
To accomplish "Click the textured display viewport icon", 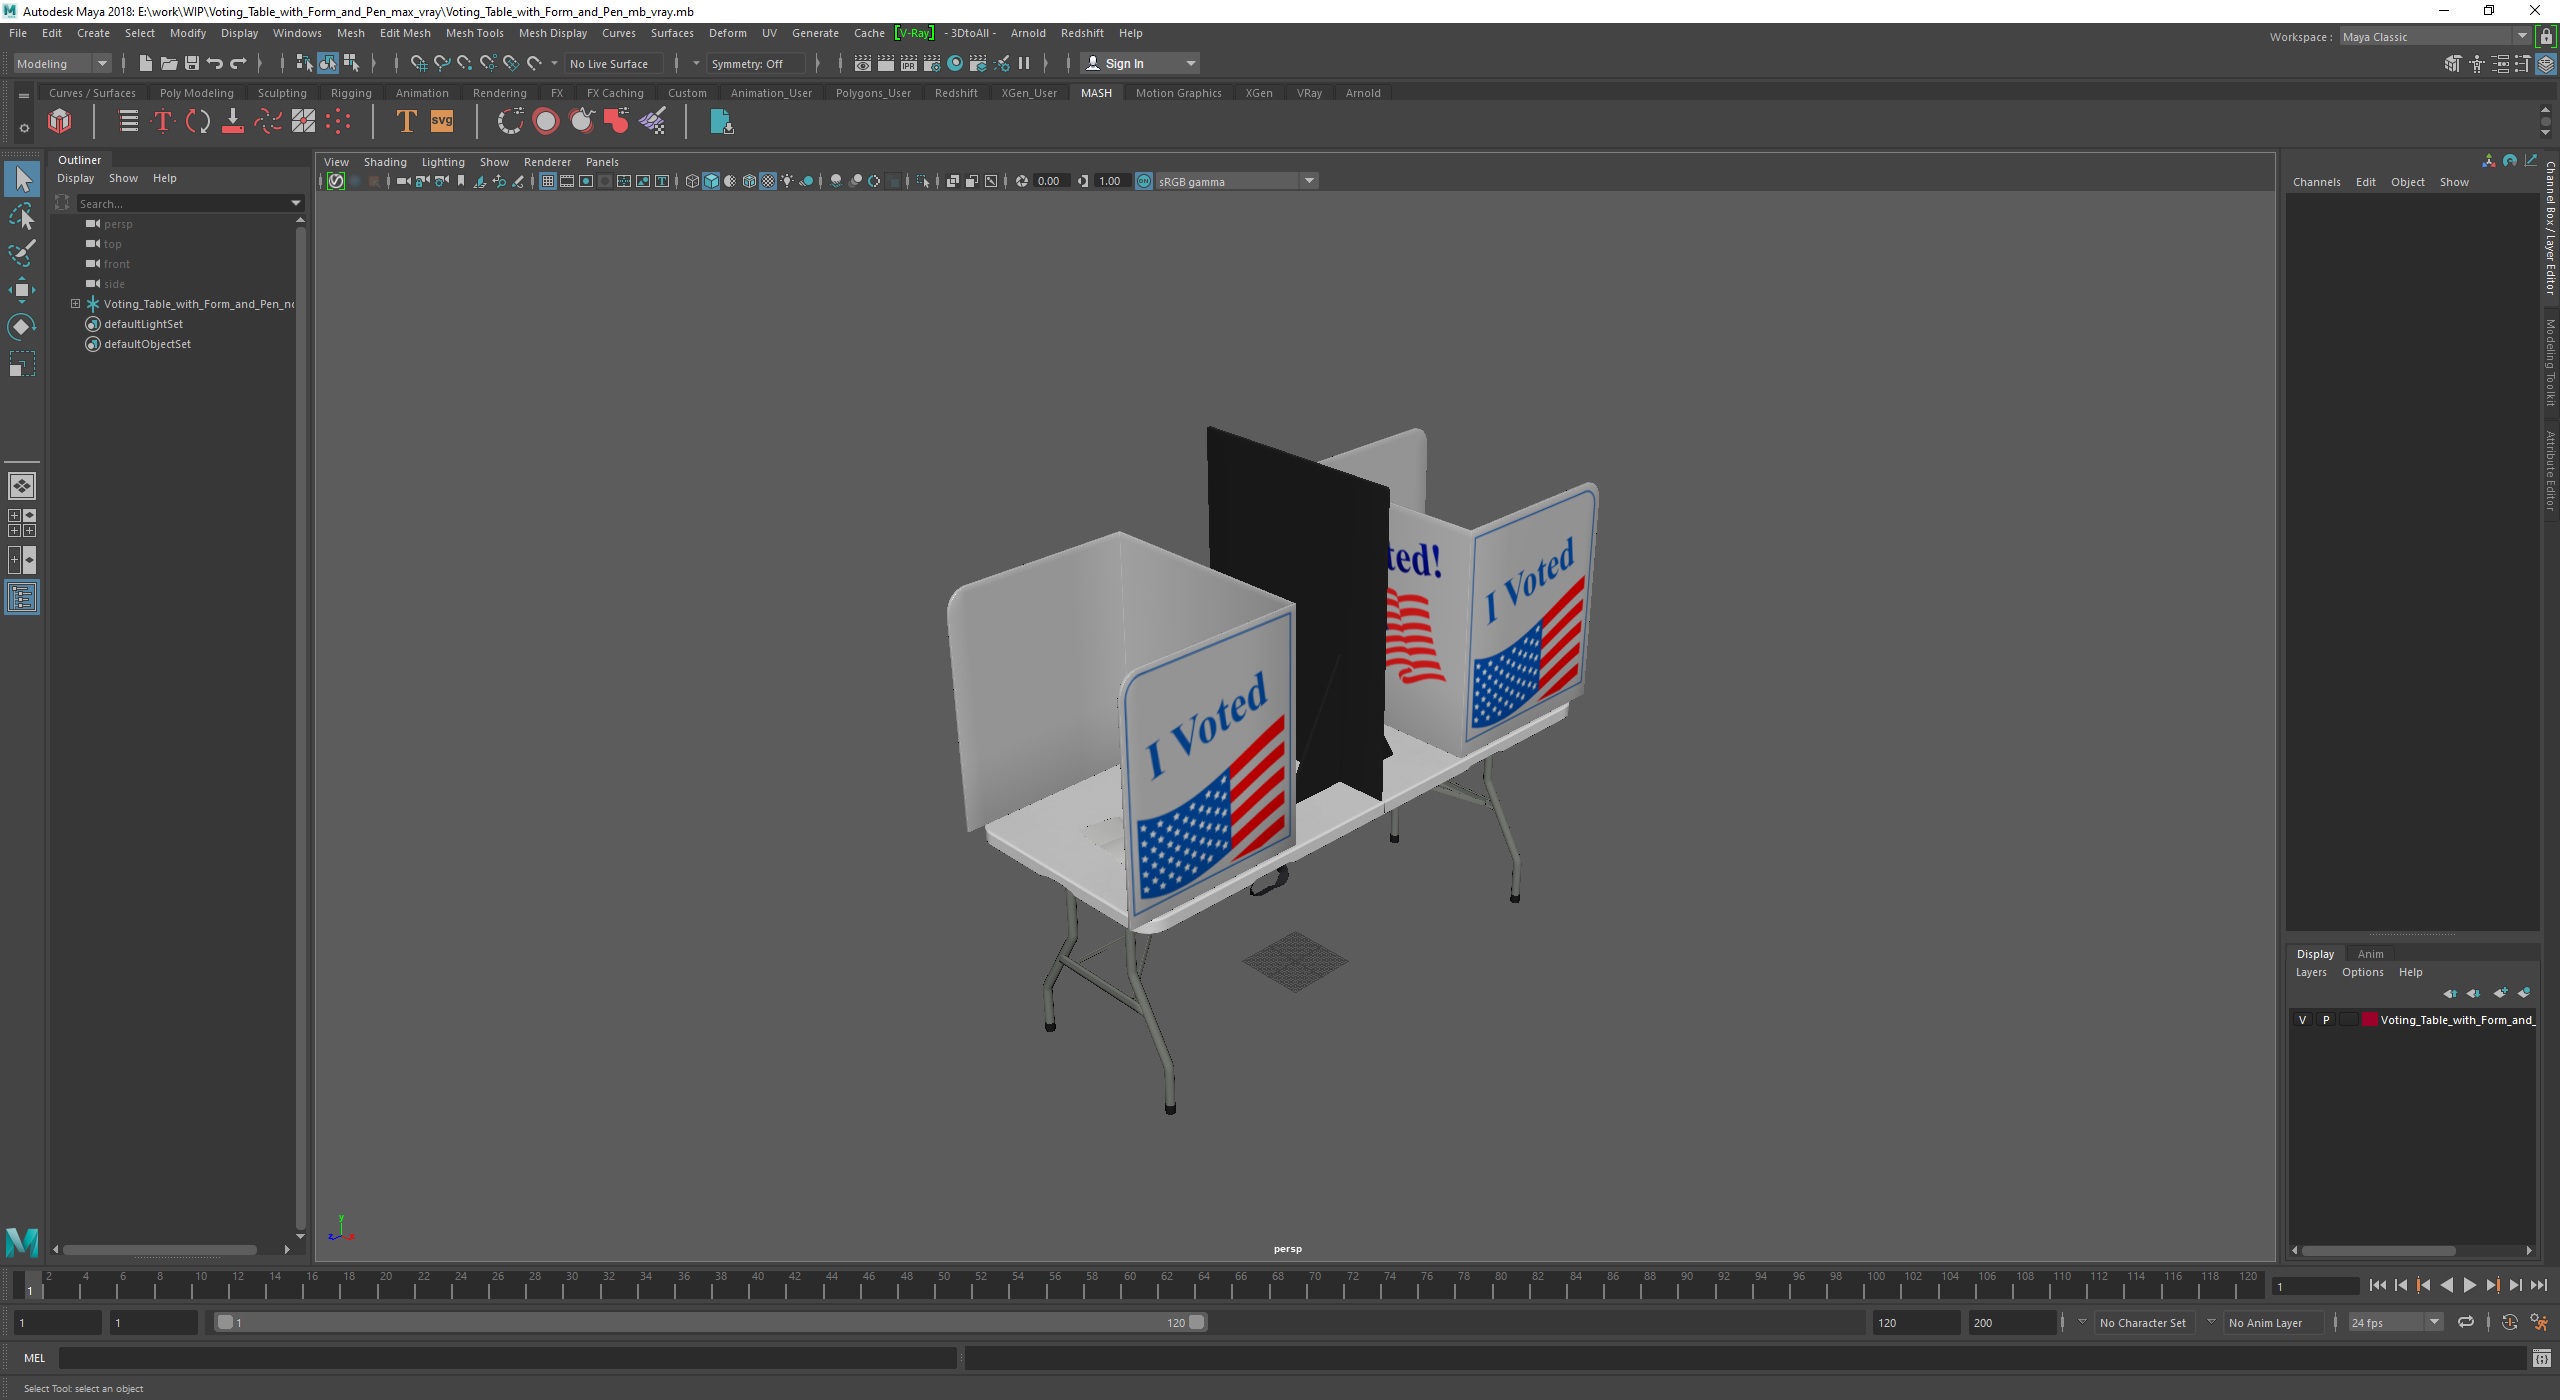I will (768, 181).
